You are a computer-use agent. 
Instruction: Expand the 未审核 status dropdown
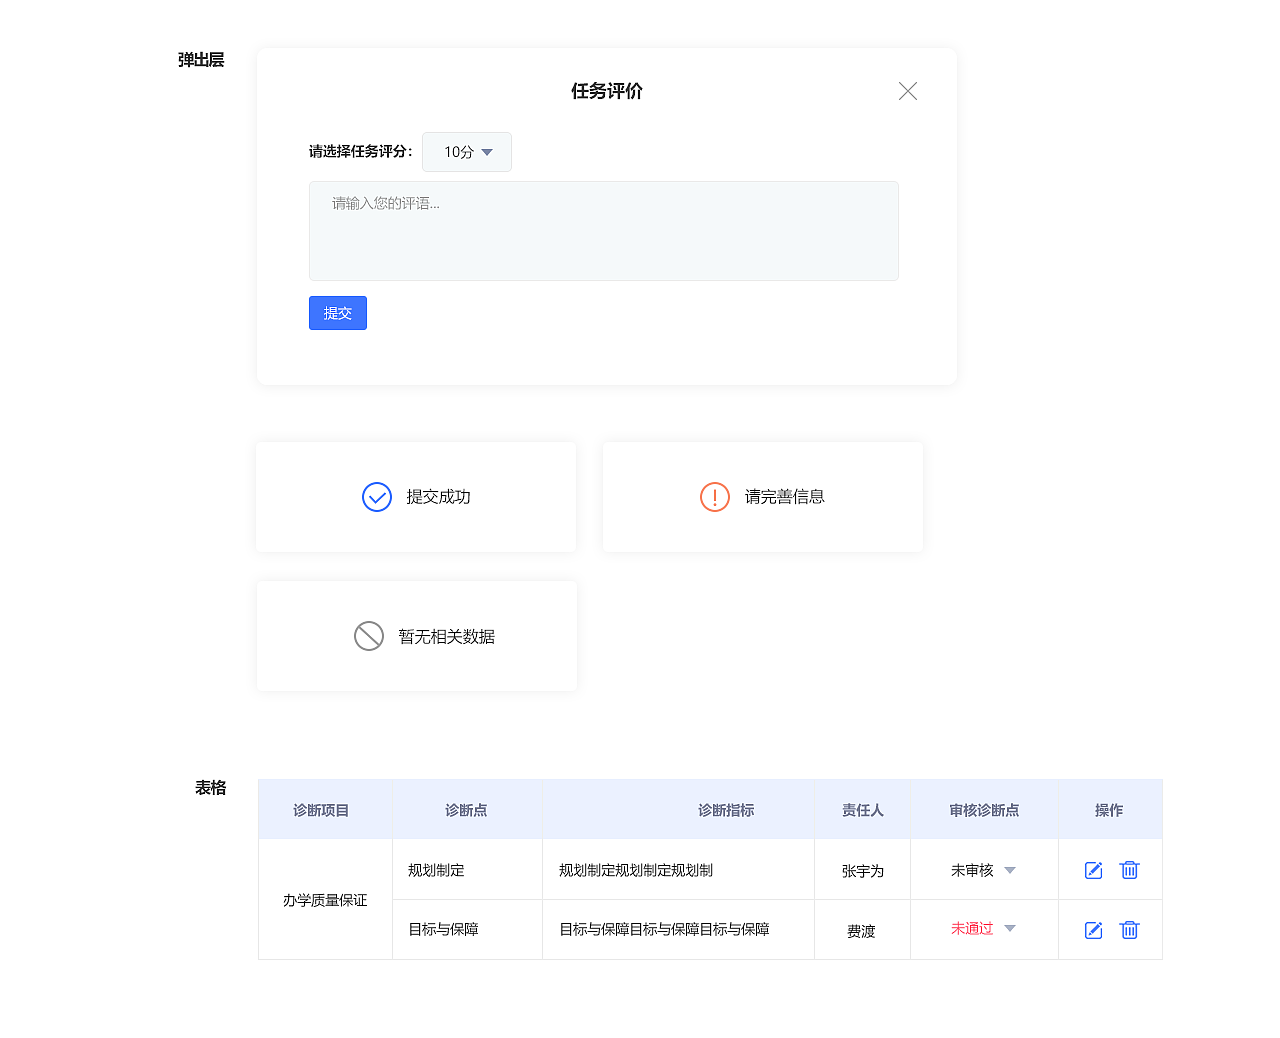point(1010,870)
